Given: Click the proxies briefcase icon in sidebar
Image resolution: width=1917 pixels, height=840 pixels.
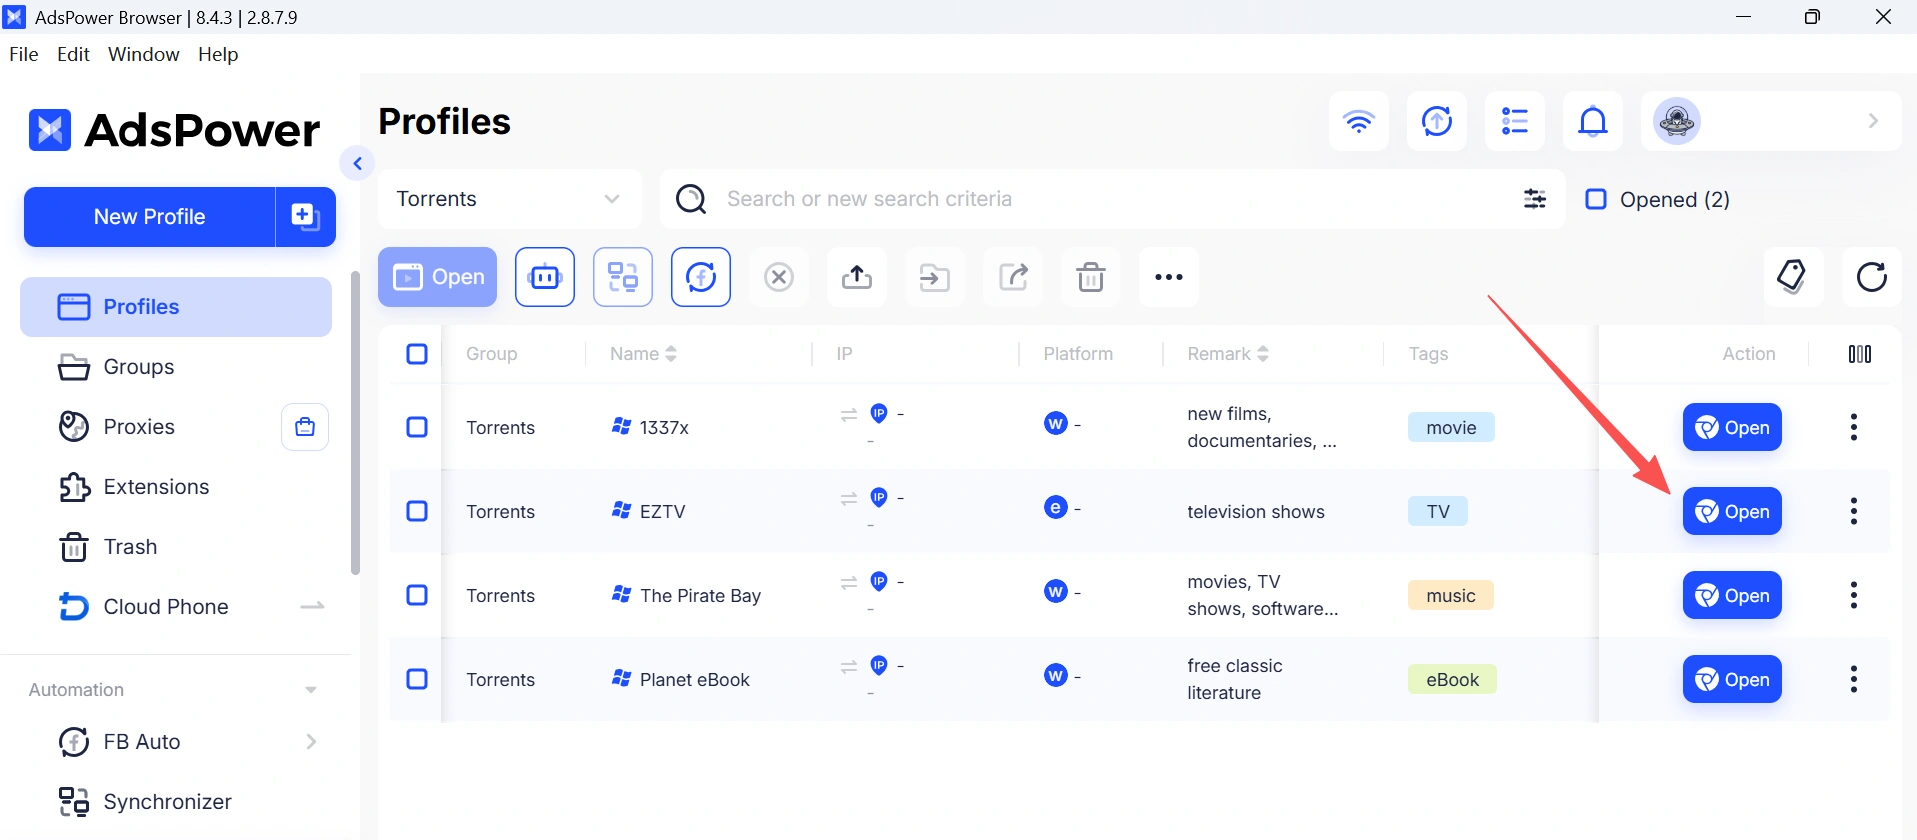Looking at the screenshot, I should tap(305, 427).
